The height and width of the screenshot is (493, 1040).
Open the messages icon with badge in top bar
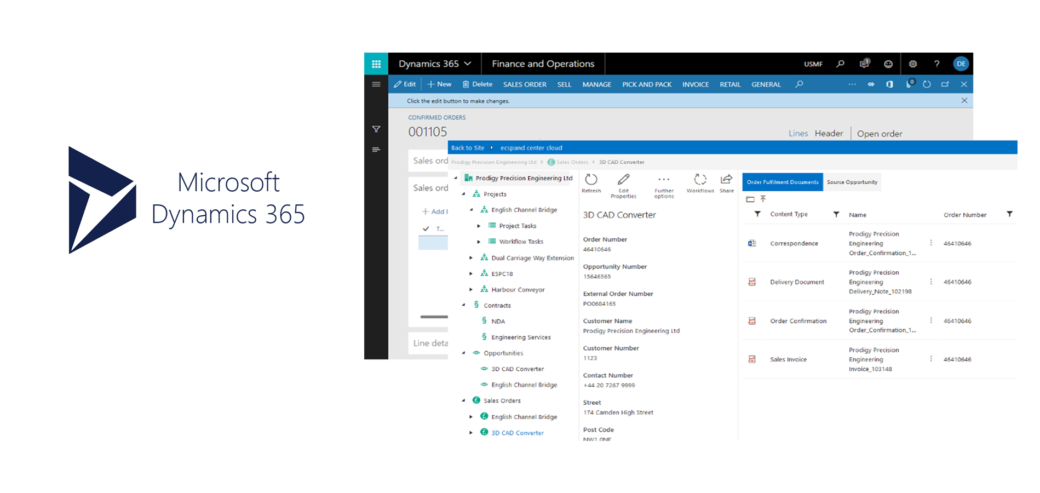click(864, 64)
